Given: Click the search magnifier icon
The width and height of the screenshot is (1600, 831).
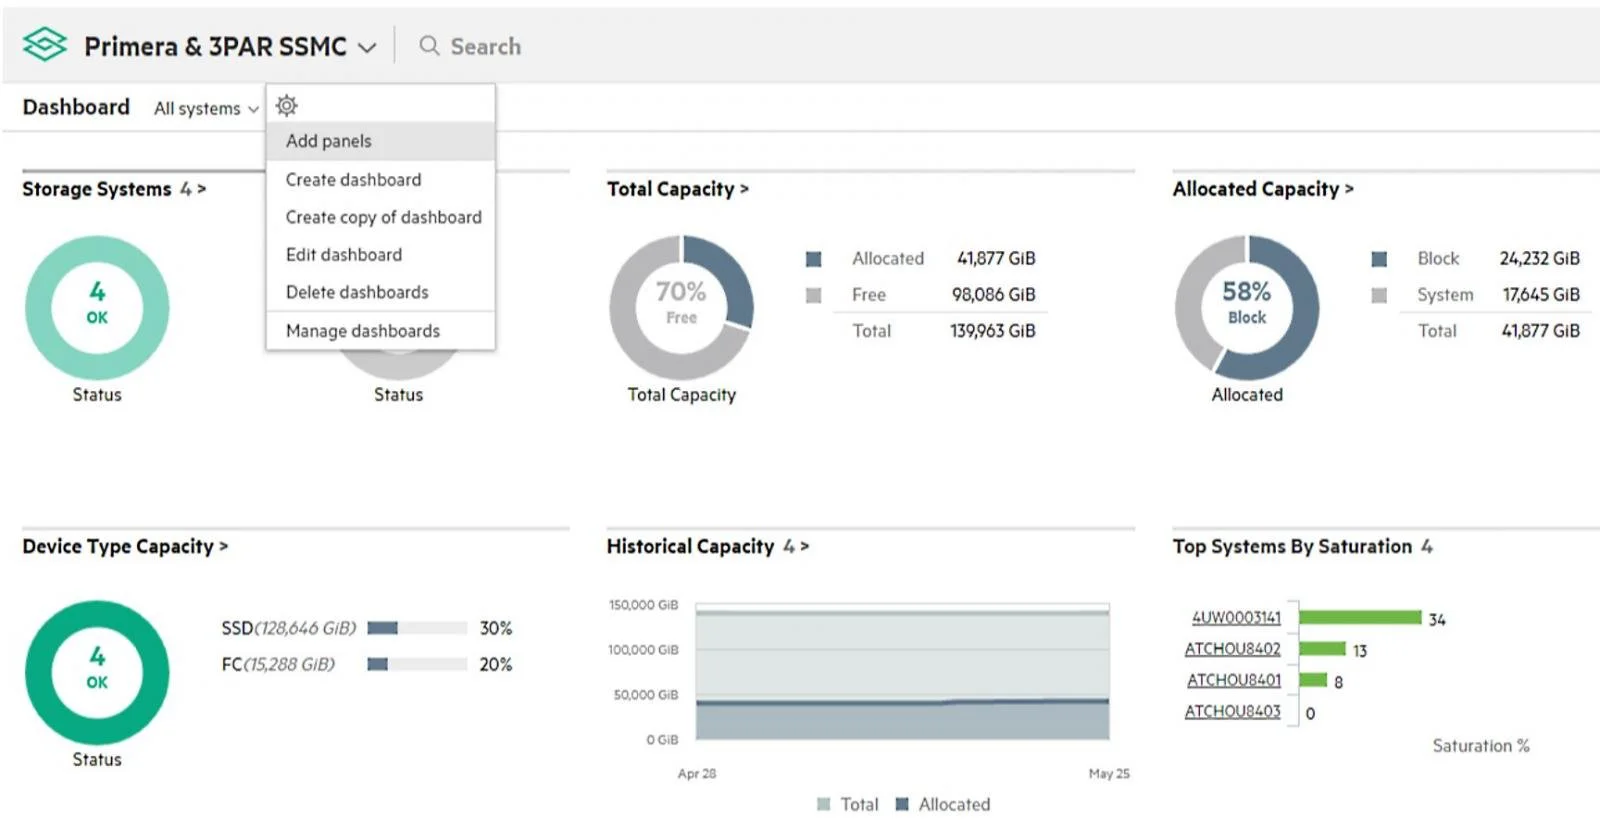Looking at the screenshot, I should (429, 46).
